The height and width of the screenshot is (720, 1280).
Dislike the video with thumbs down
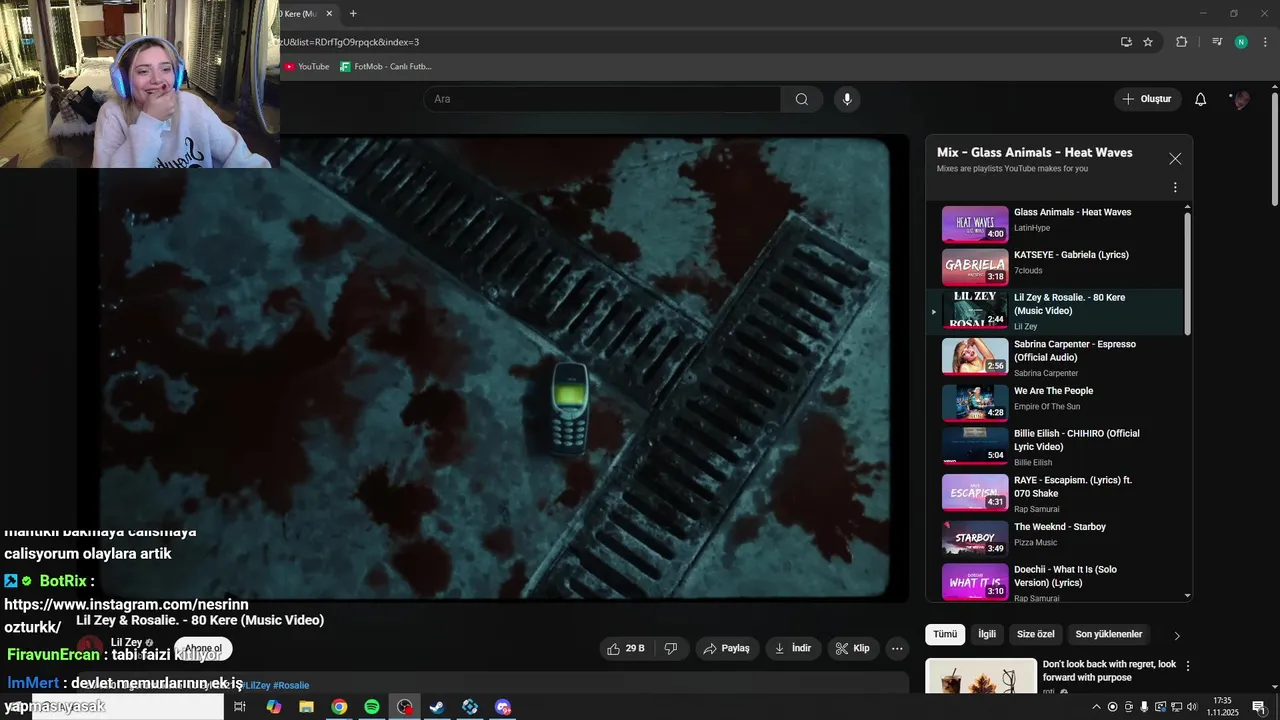671,648
